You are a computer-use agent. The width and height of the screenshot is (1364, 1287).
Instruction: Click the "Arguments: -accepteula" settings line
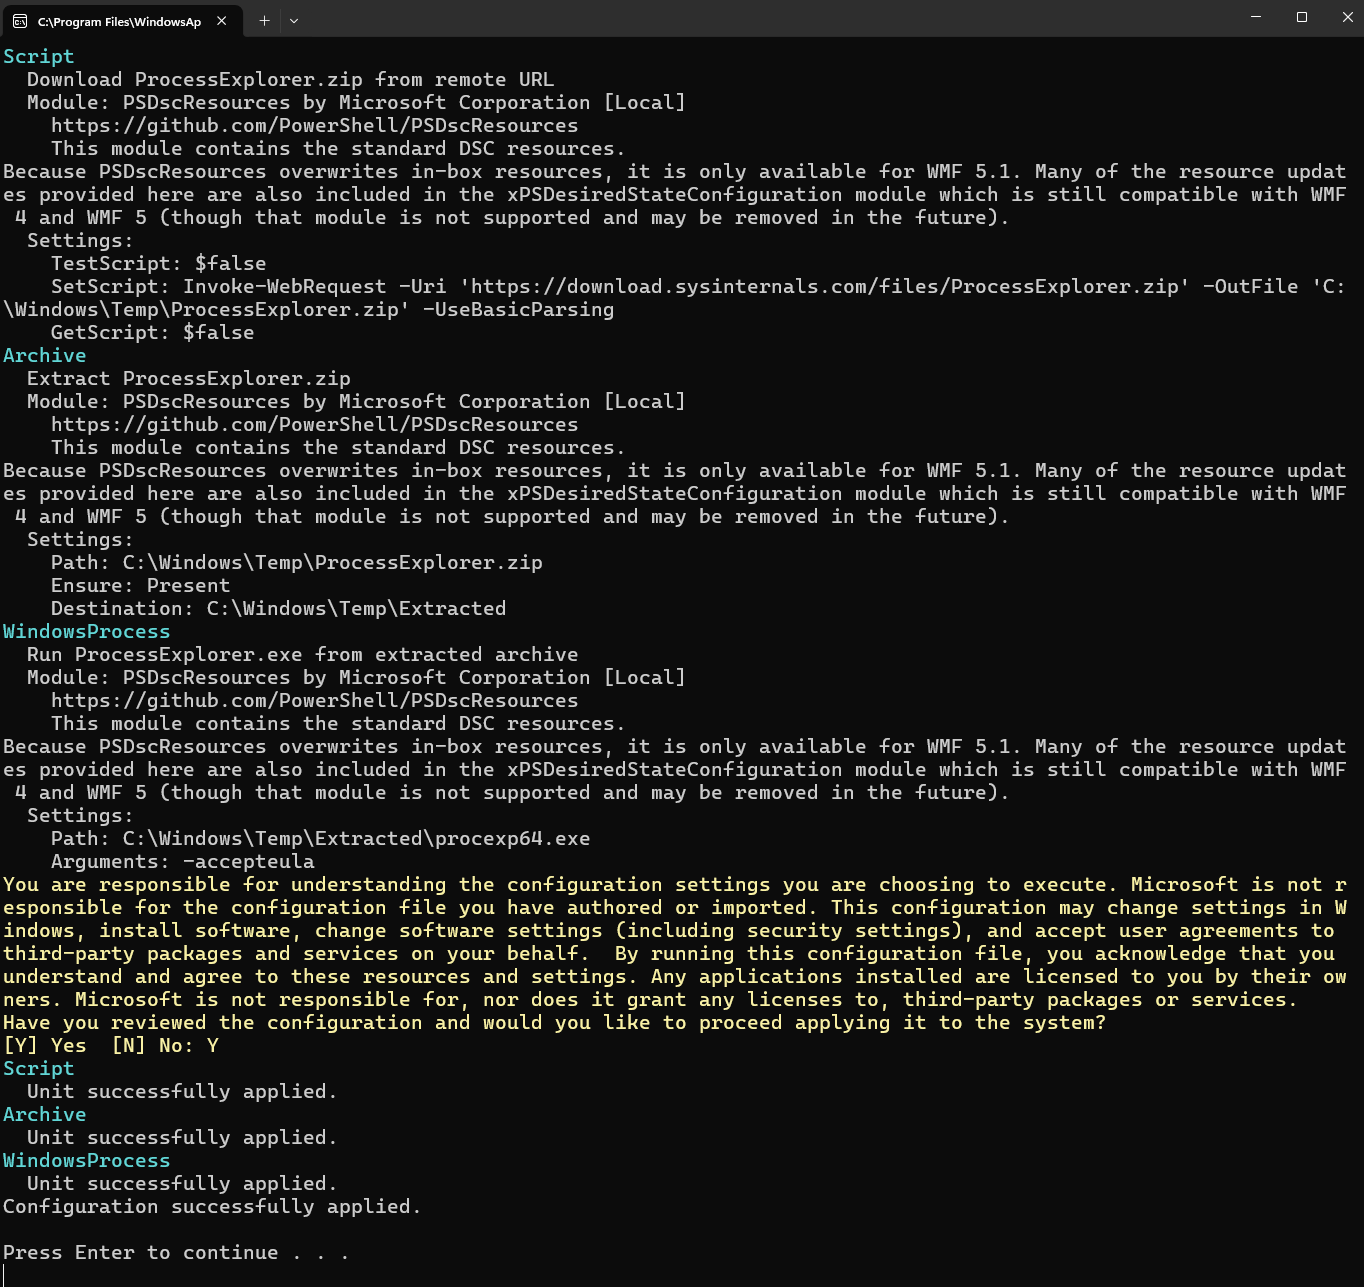coord(182,862)
